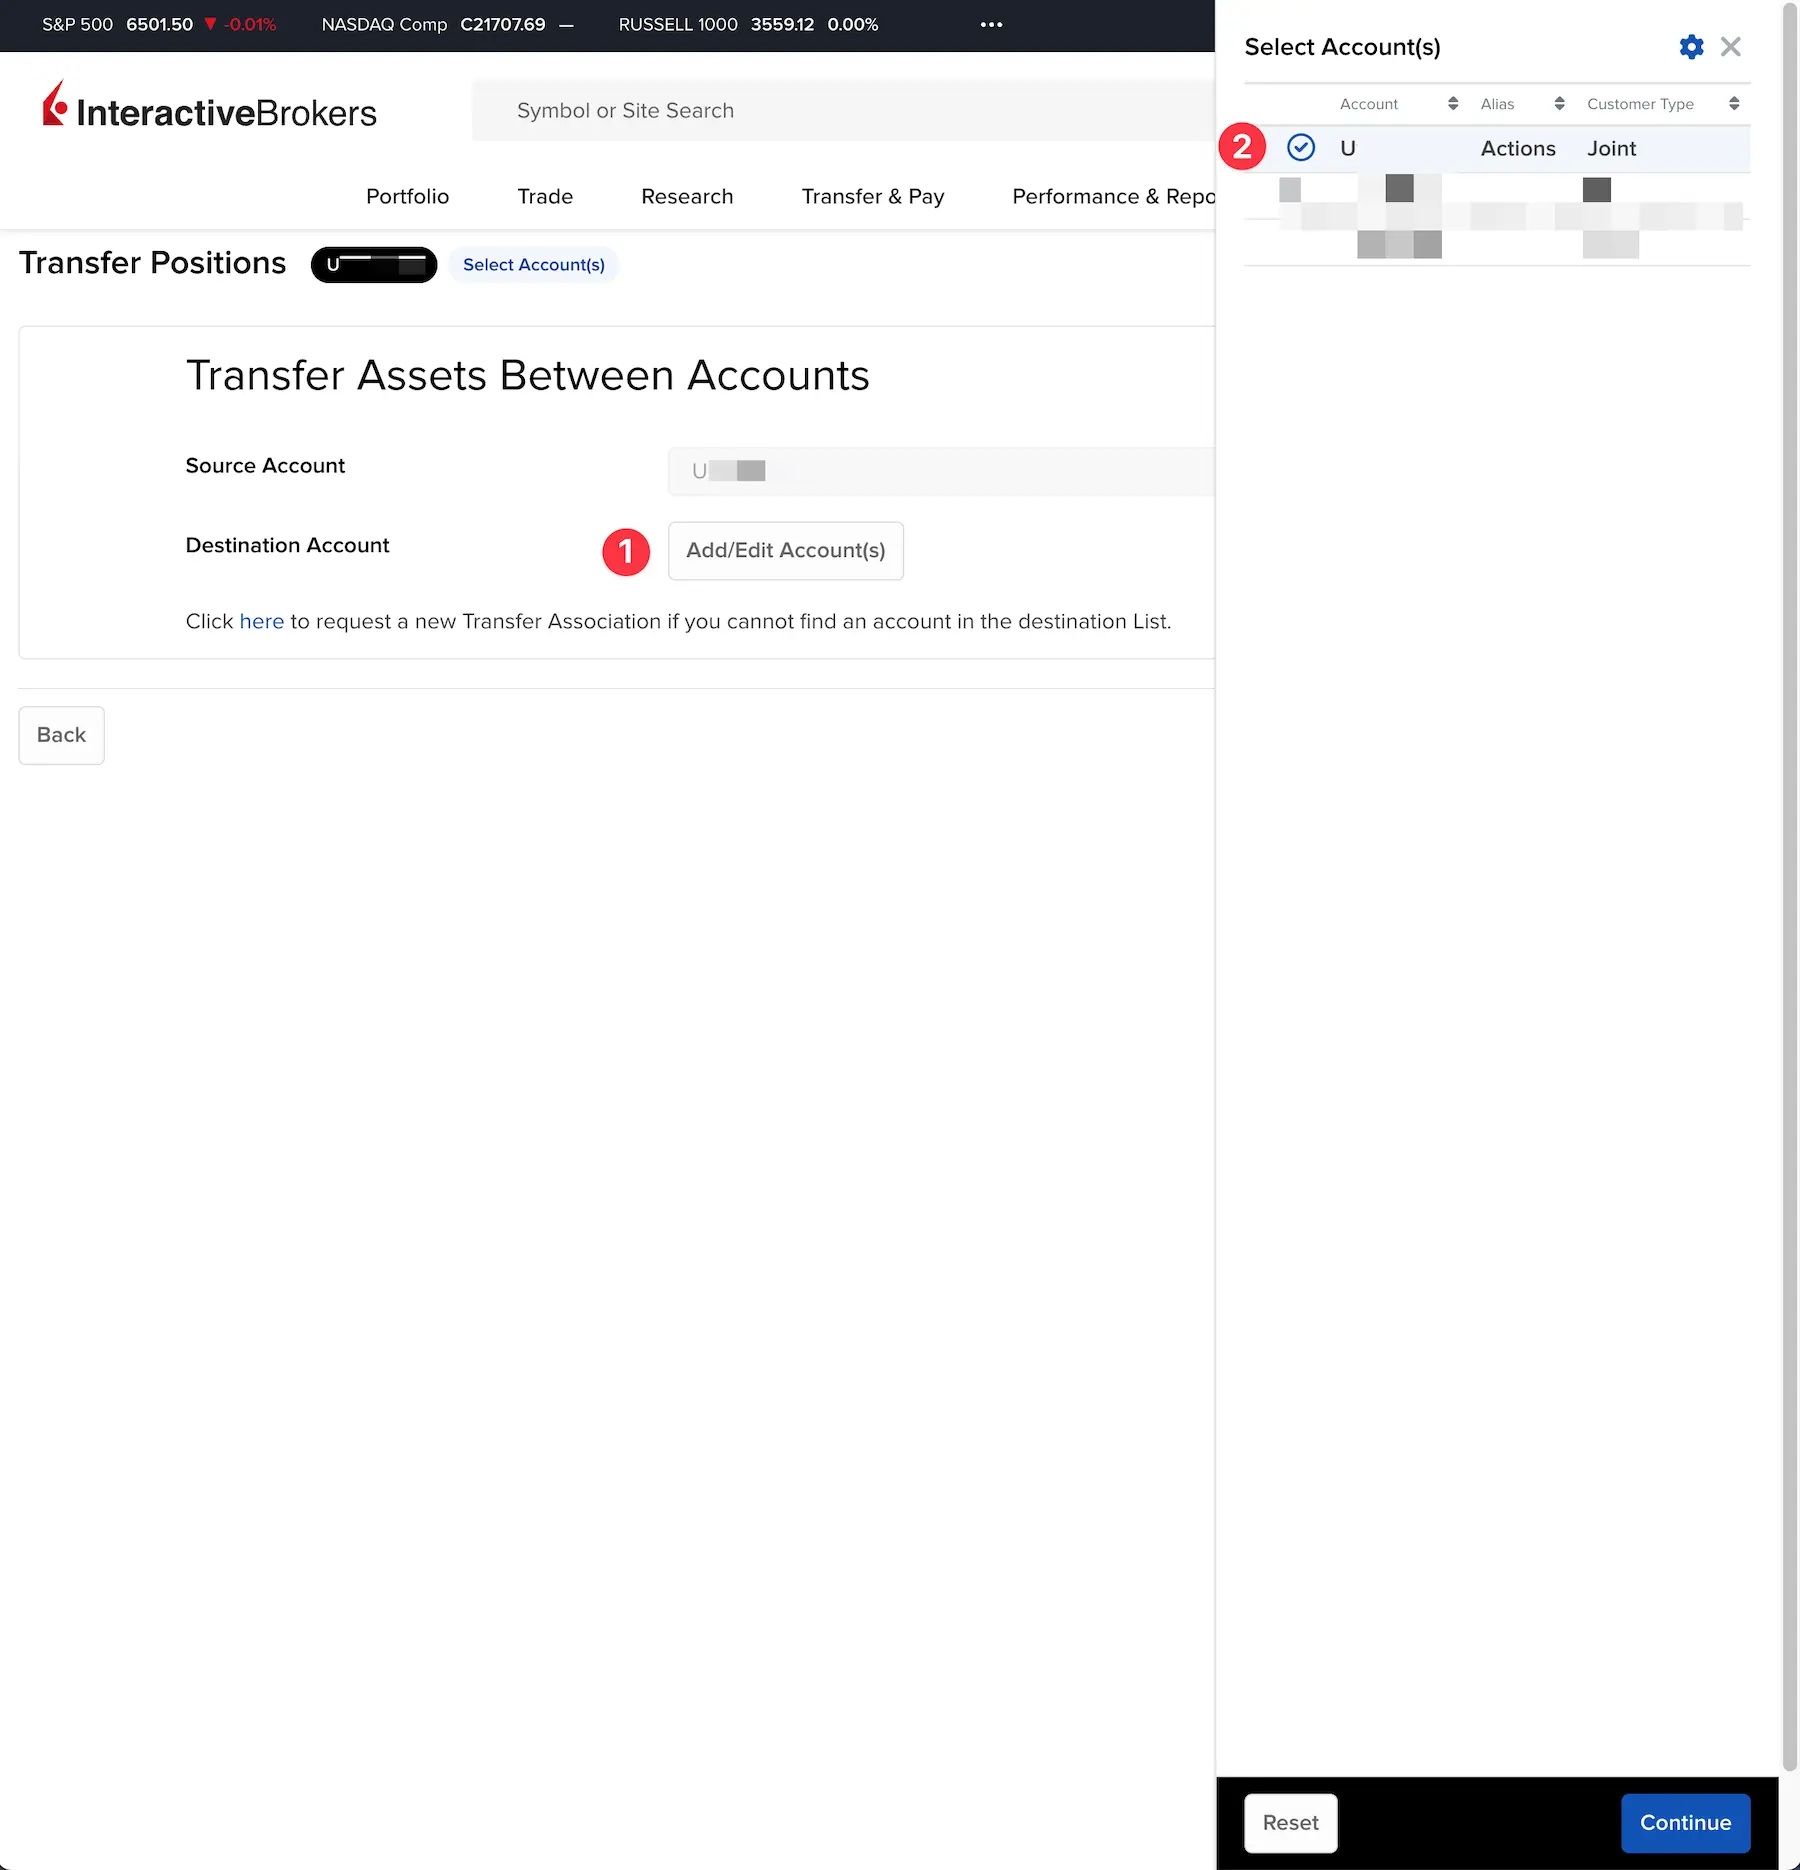Click the Interactive Brokers logo
This screenshot has width=1800, height=1870.
(x=209, y=106)
